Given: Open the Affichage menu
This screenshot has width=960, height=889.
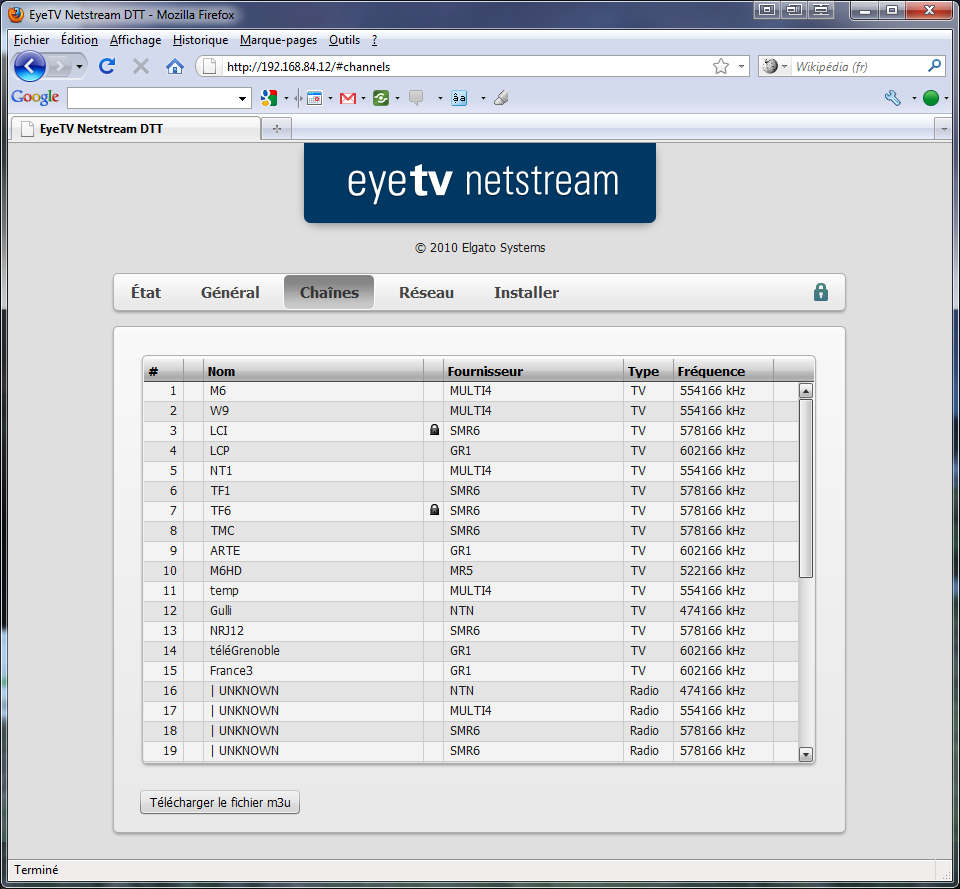Looking at the screenshot, I should click(x=135, y=40).
